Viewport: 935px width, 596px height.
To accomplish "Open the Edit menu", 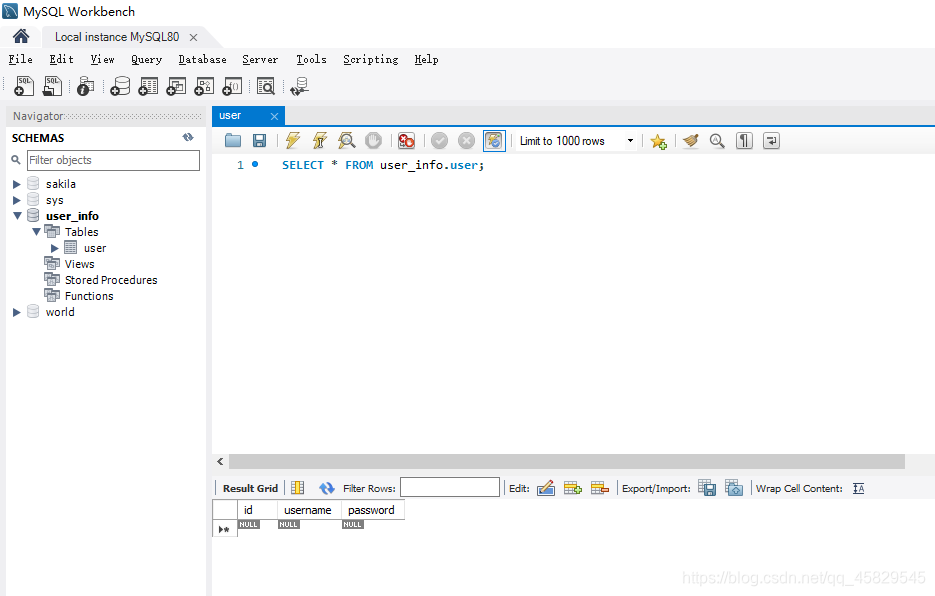I will point(61,59).
